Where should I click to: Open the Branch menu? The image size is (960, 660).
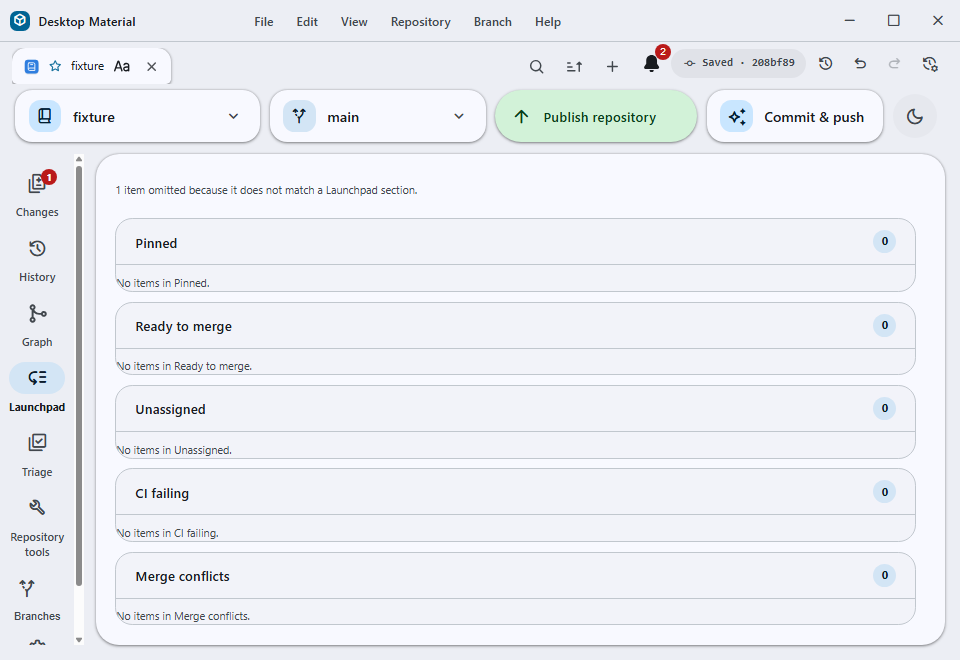point(492,21)
